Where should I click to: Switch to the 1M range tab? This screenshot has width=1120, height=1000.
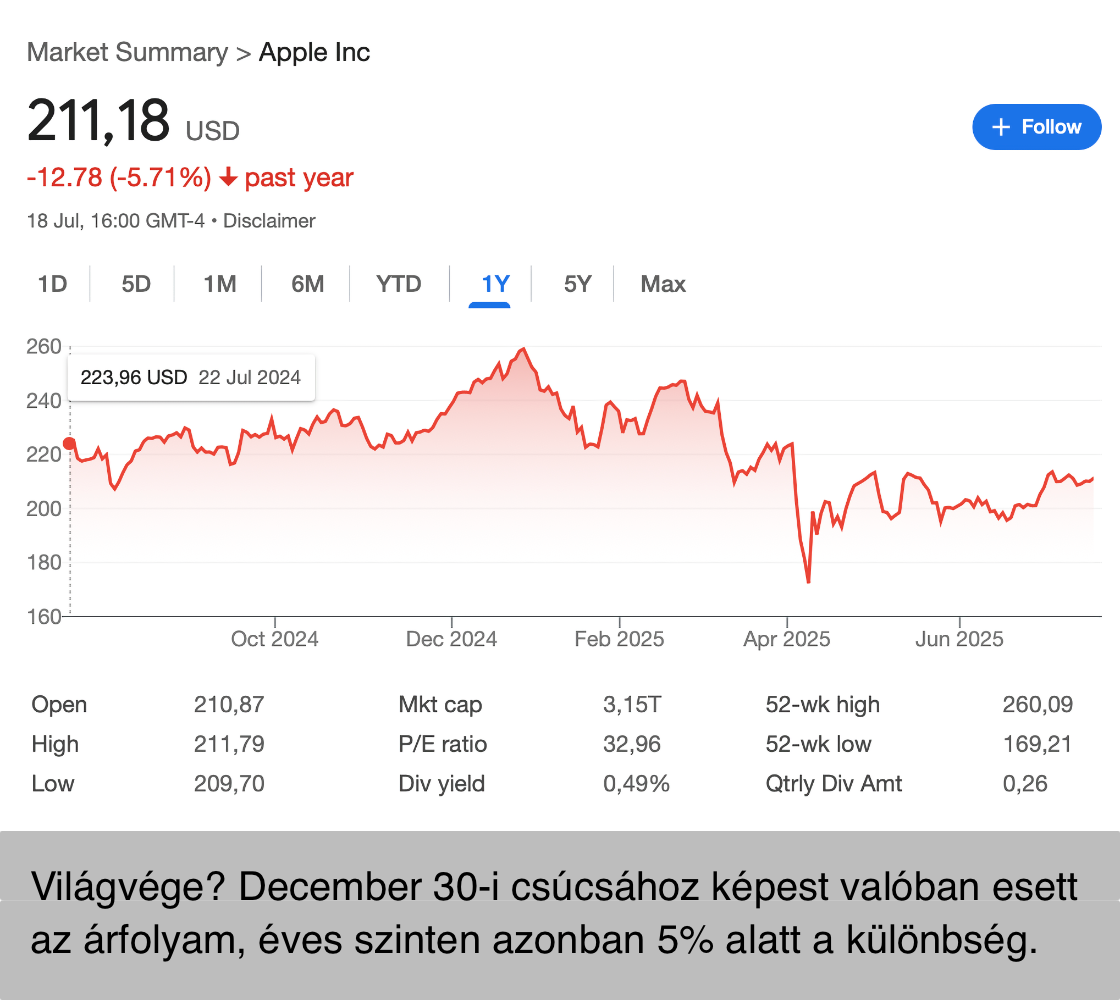click(x=220, y=284)
